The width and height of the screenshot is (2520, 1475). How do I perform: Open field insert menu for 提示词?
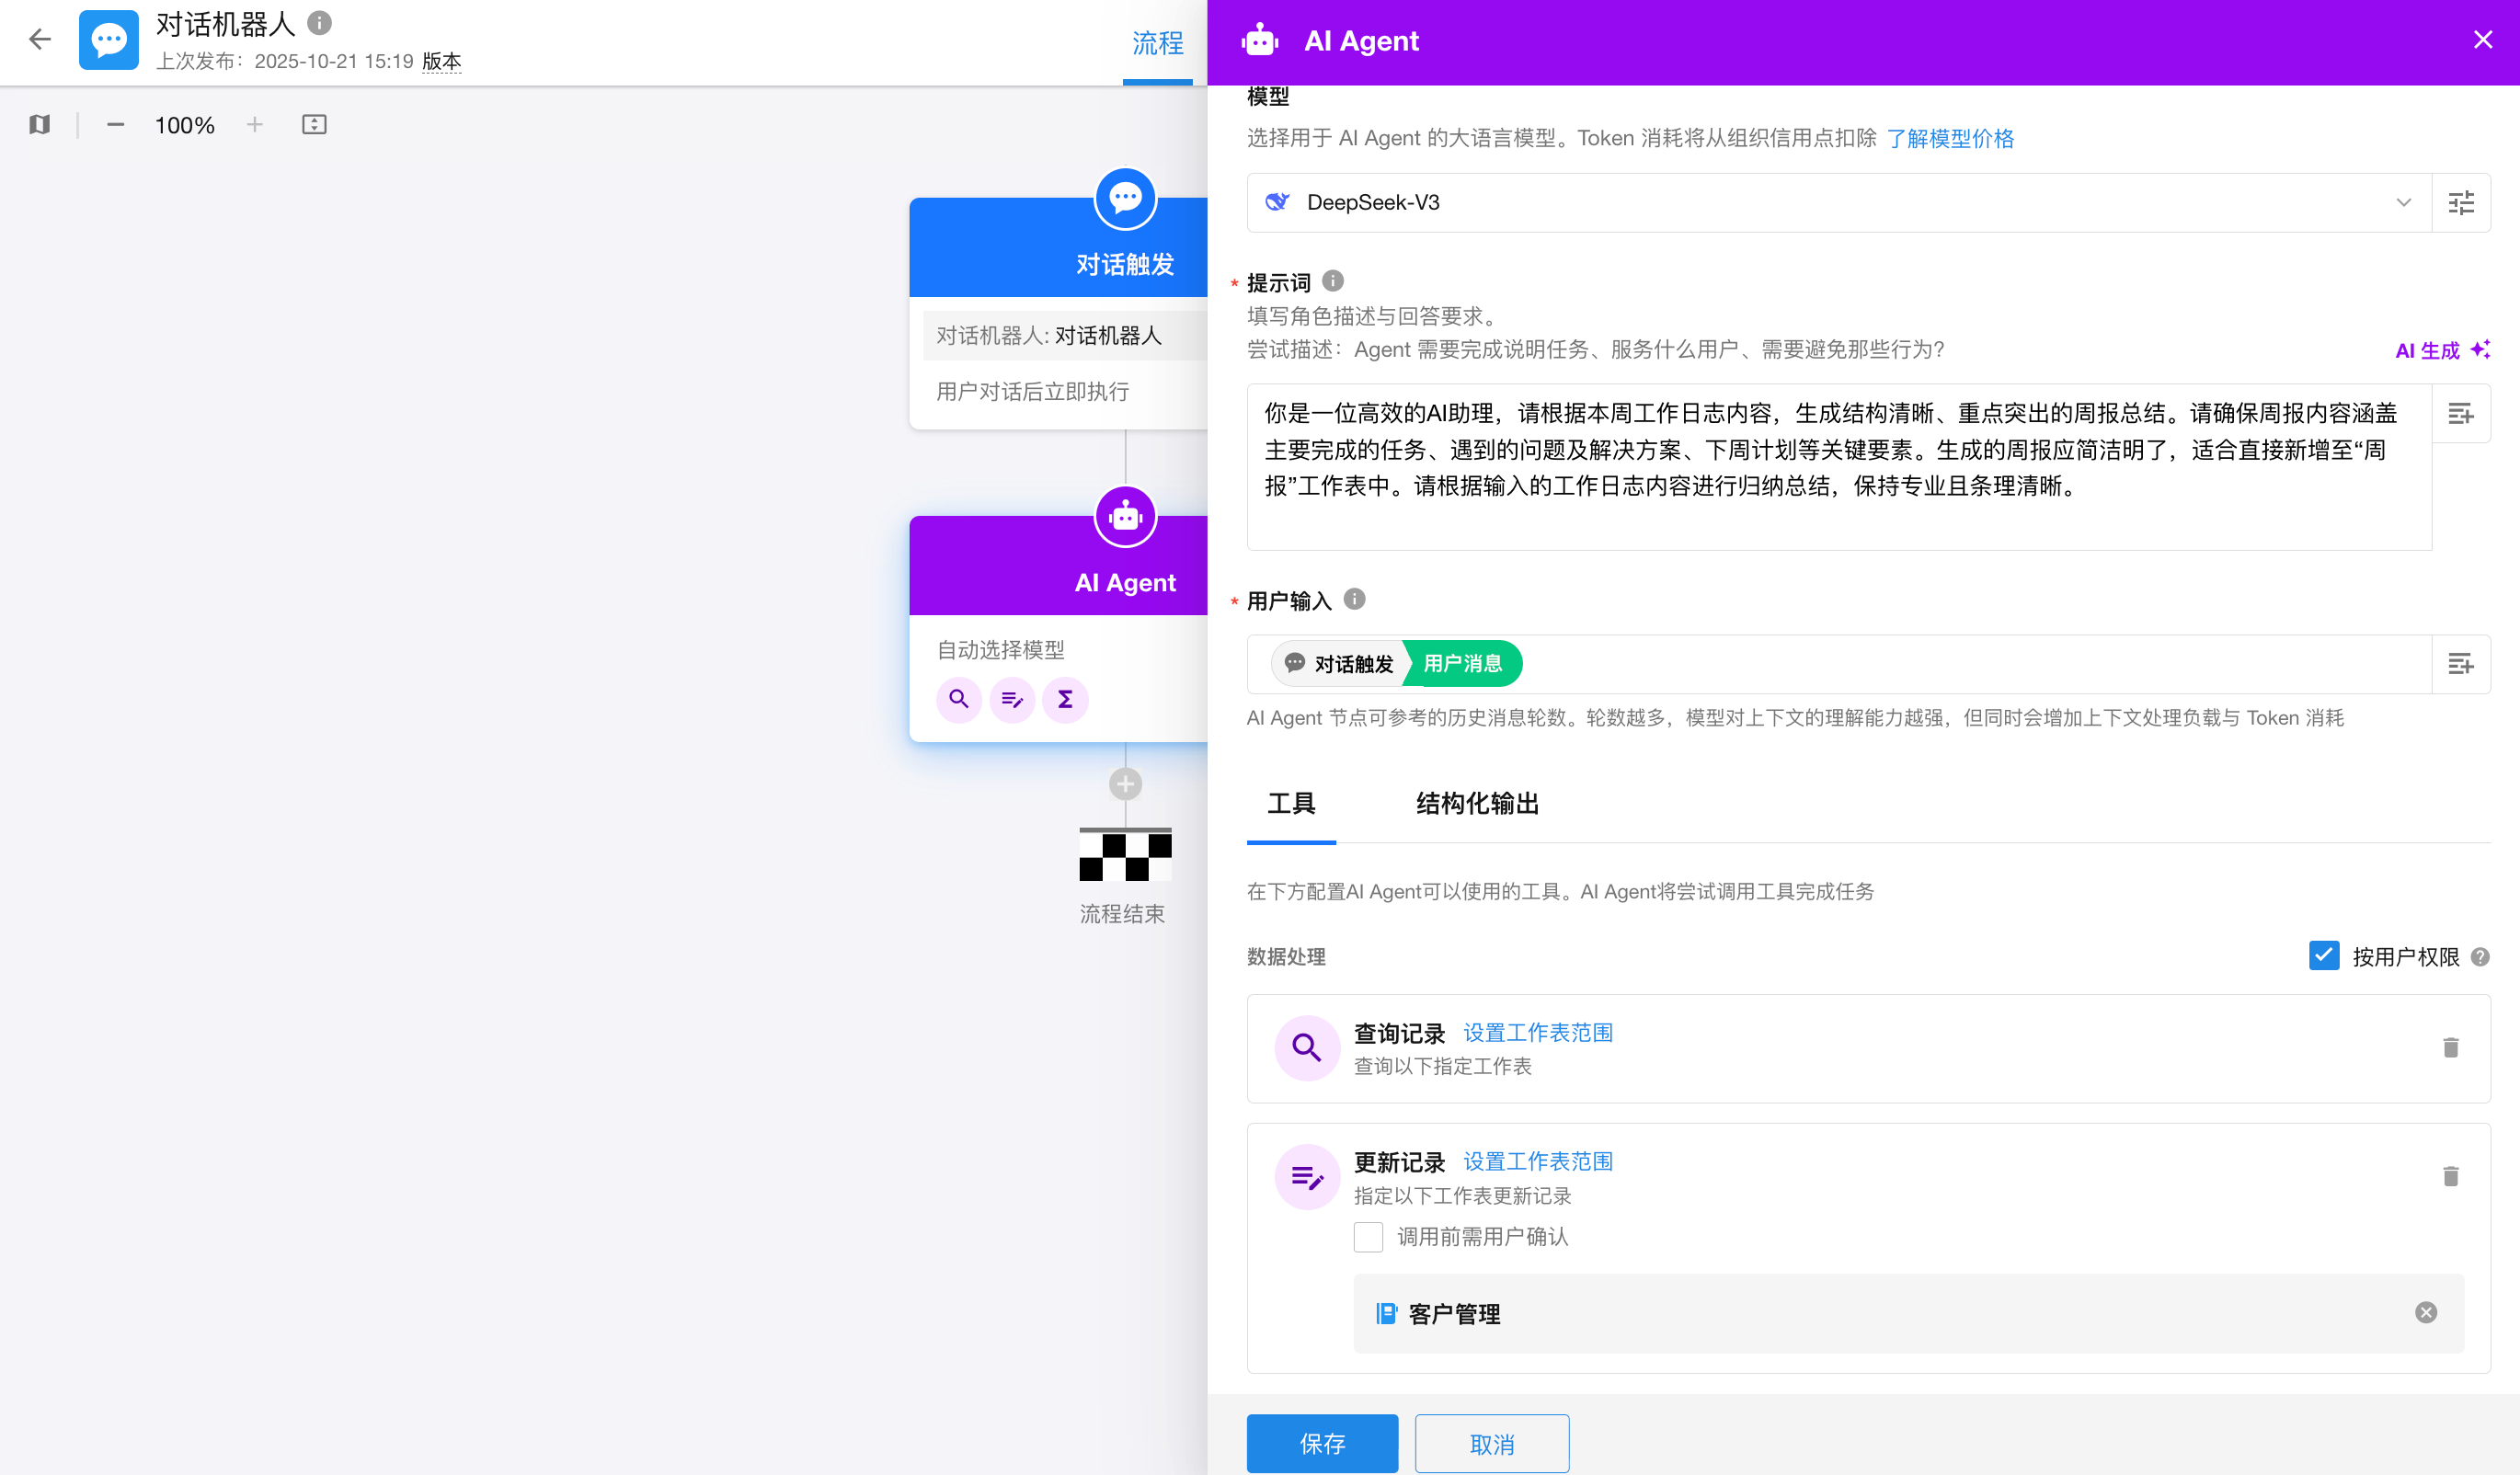click(2460, 414)
